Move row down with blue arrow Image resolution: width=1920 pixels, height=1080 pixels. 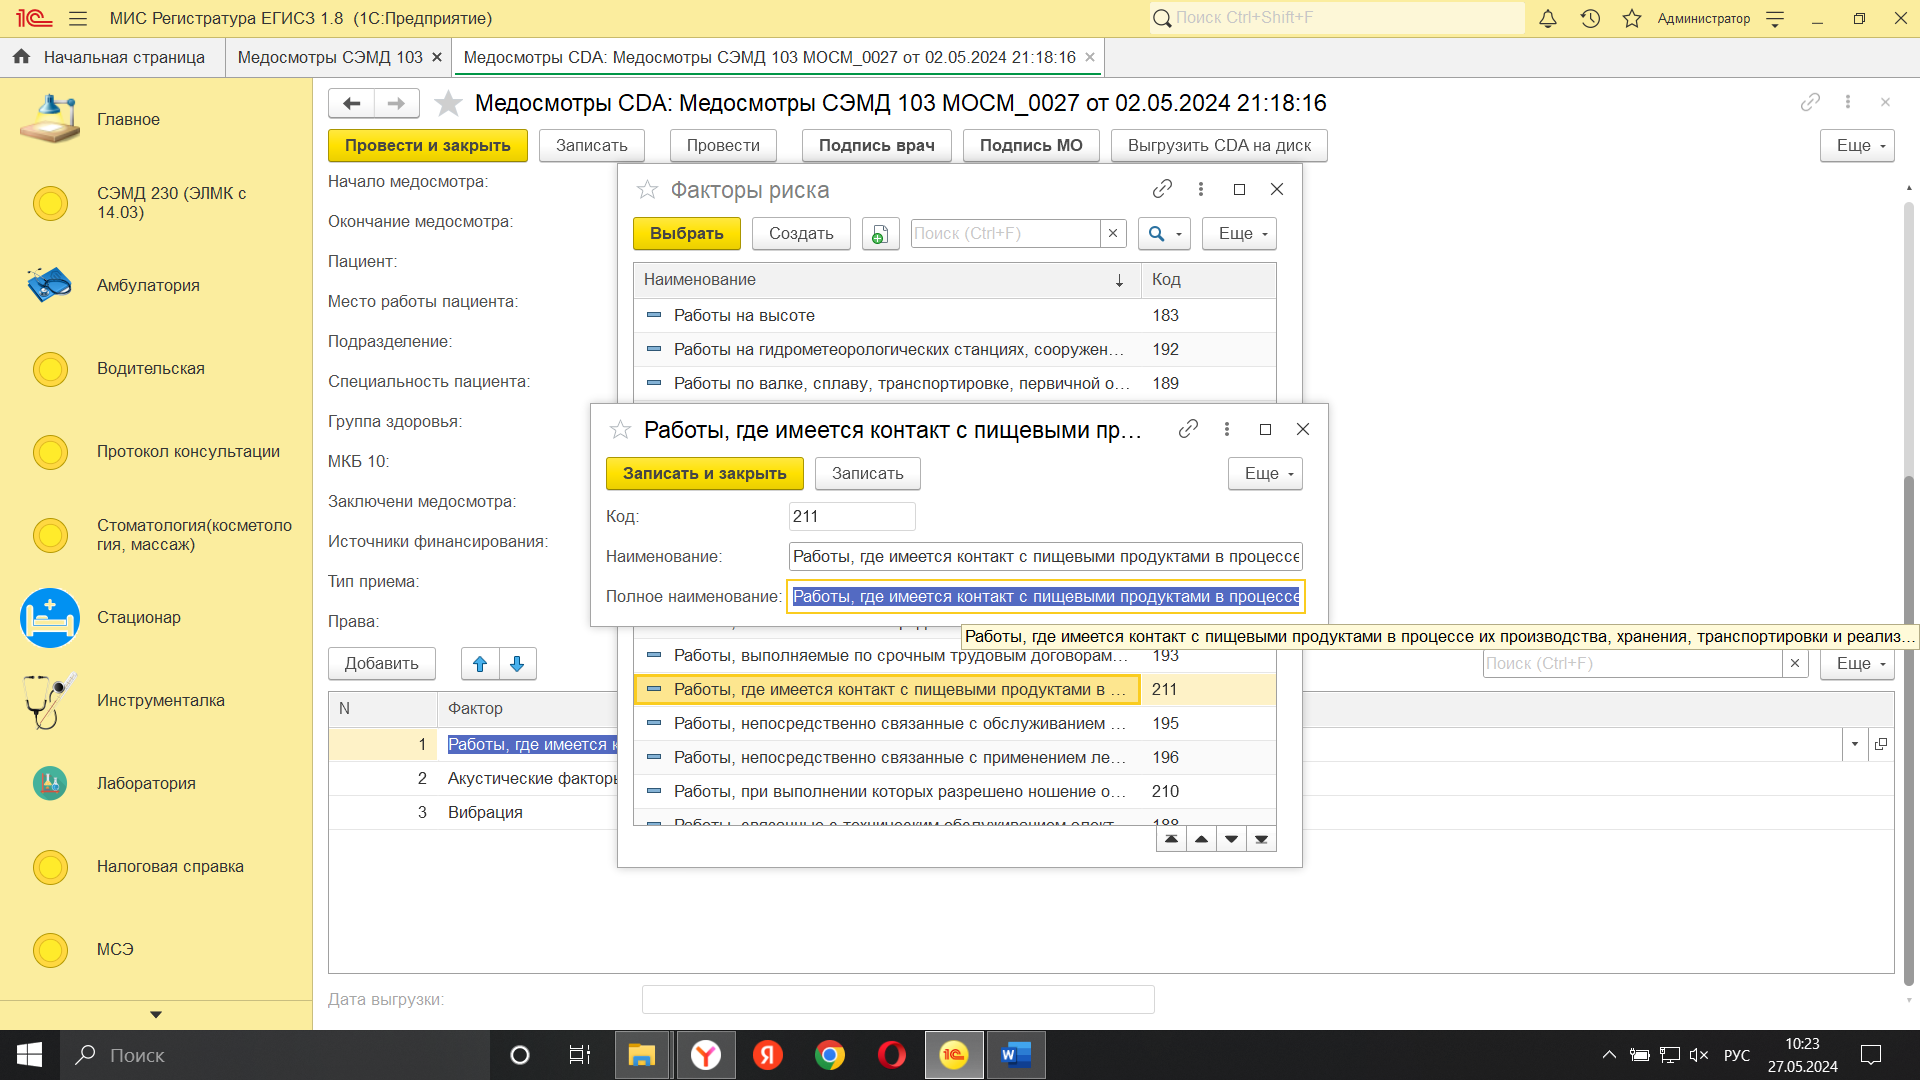point(517,664)
